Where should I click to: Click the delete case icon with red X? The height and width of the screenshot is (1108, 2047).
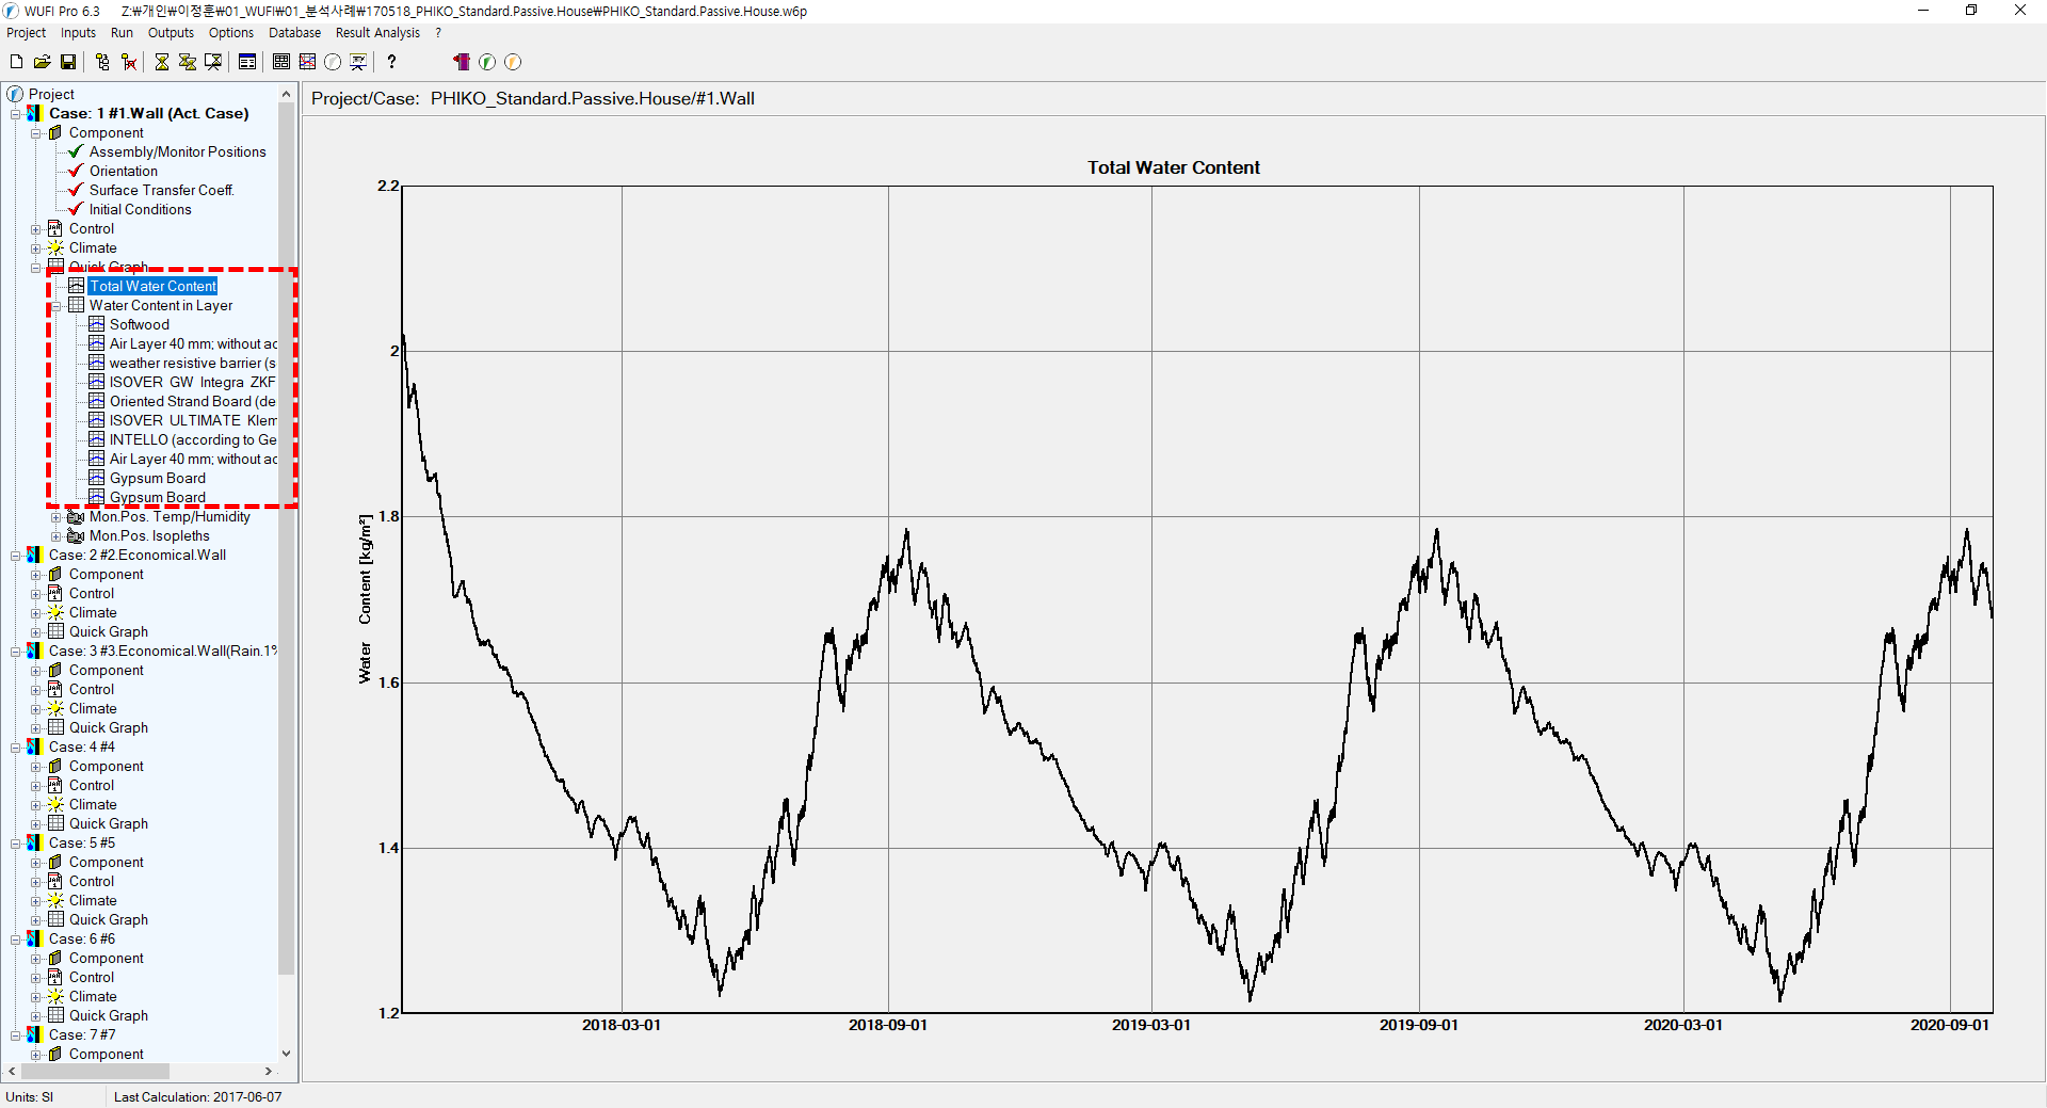129,62
